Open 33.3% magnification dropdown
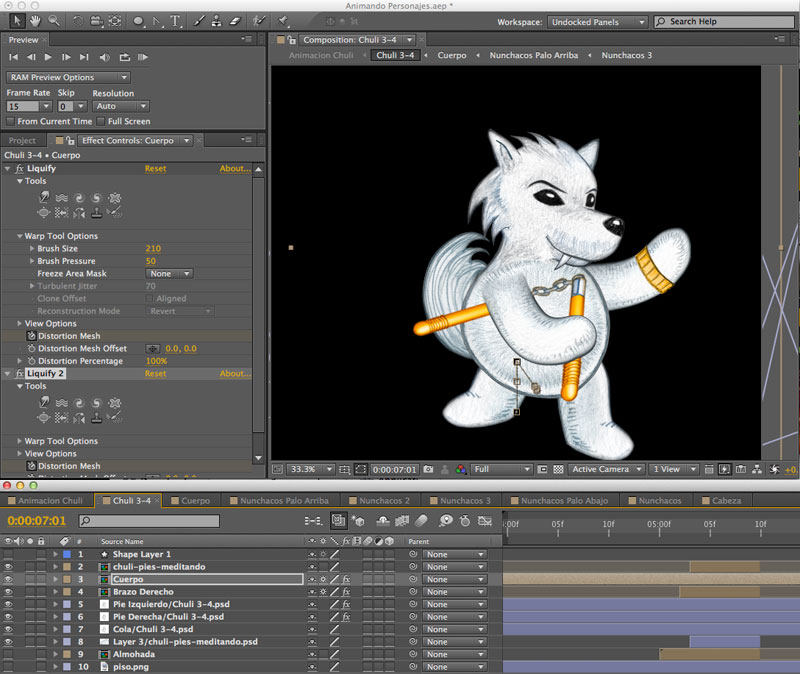800x674 pixels. pyautogui.click(x=311, y=469)
